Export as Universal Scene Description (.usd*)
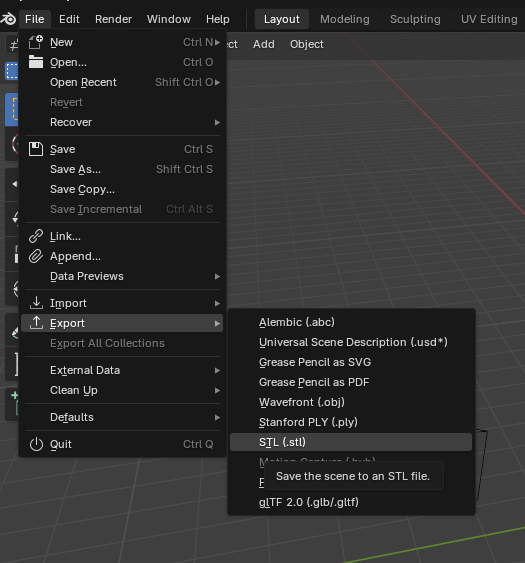 coord(351,342)
